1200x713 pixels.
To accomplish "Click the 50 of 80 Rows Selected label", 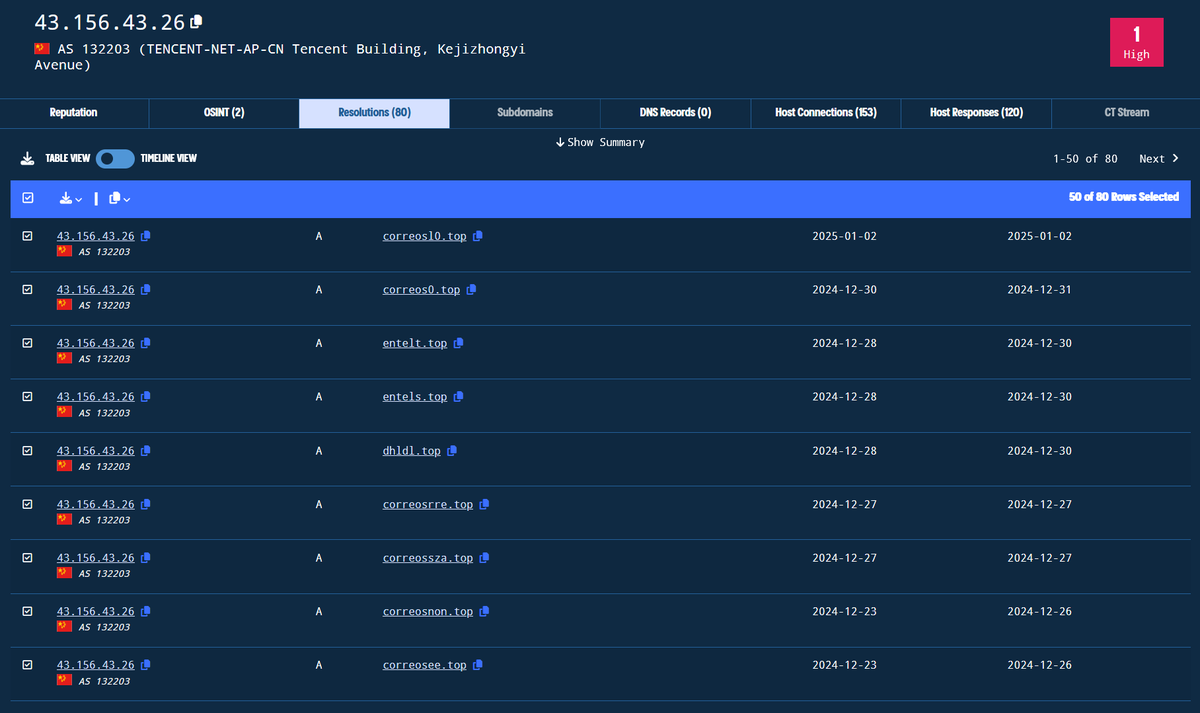I will 1124,197.
